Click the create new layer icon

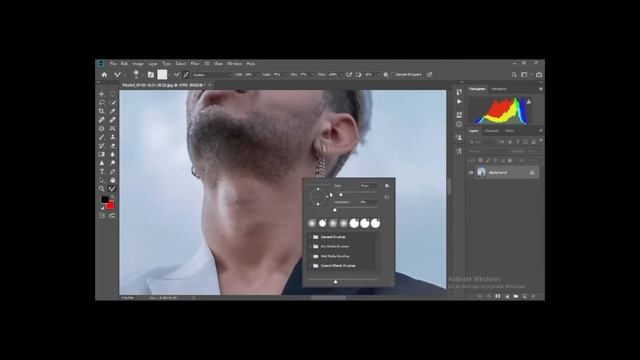(x=525, y=296)
